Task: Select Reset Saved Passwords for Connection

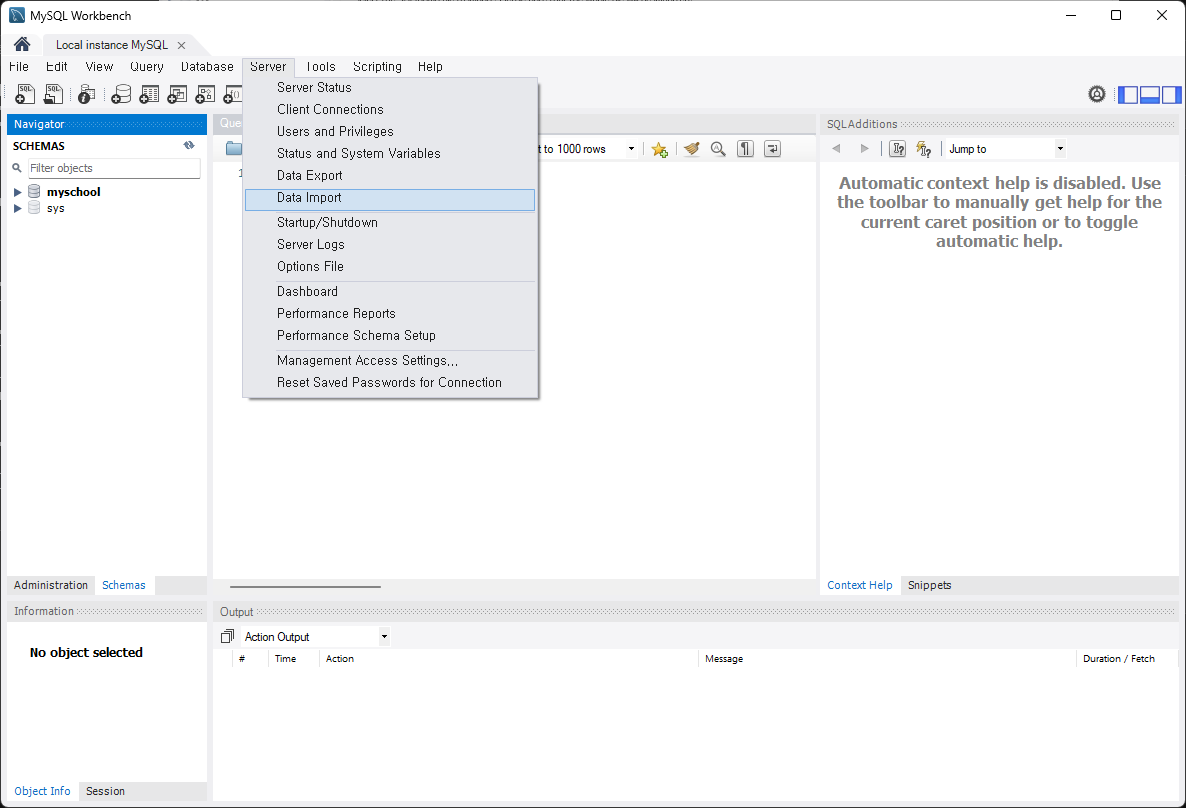Action: pos(390,383)
